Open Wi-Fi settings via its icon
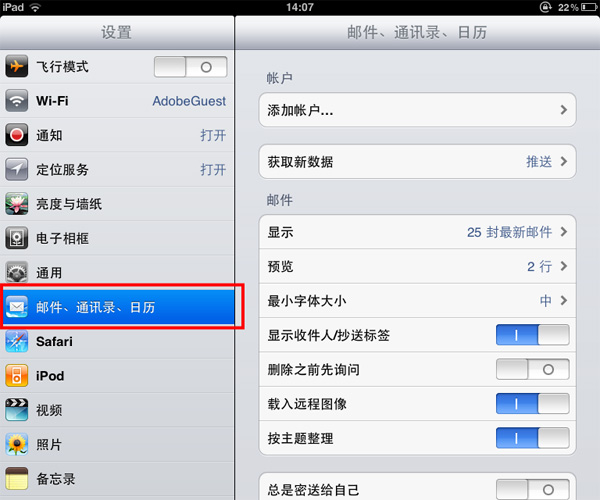Screen dimensions: 600x500 [x=16, y=101]
